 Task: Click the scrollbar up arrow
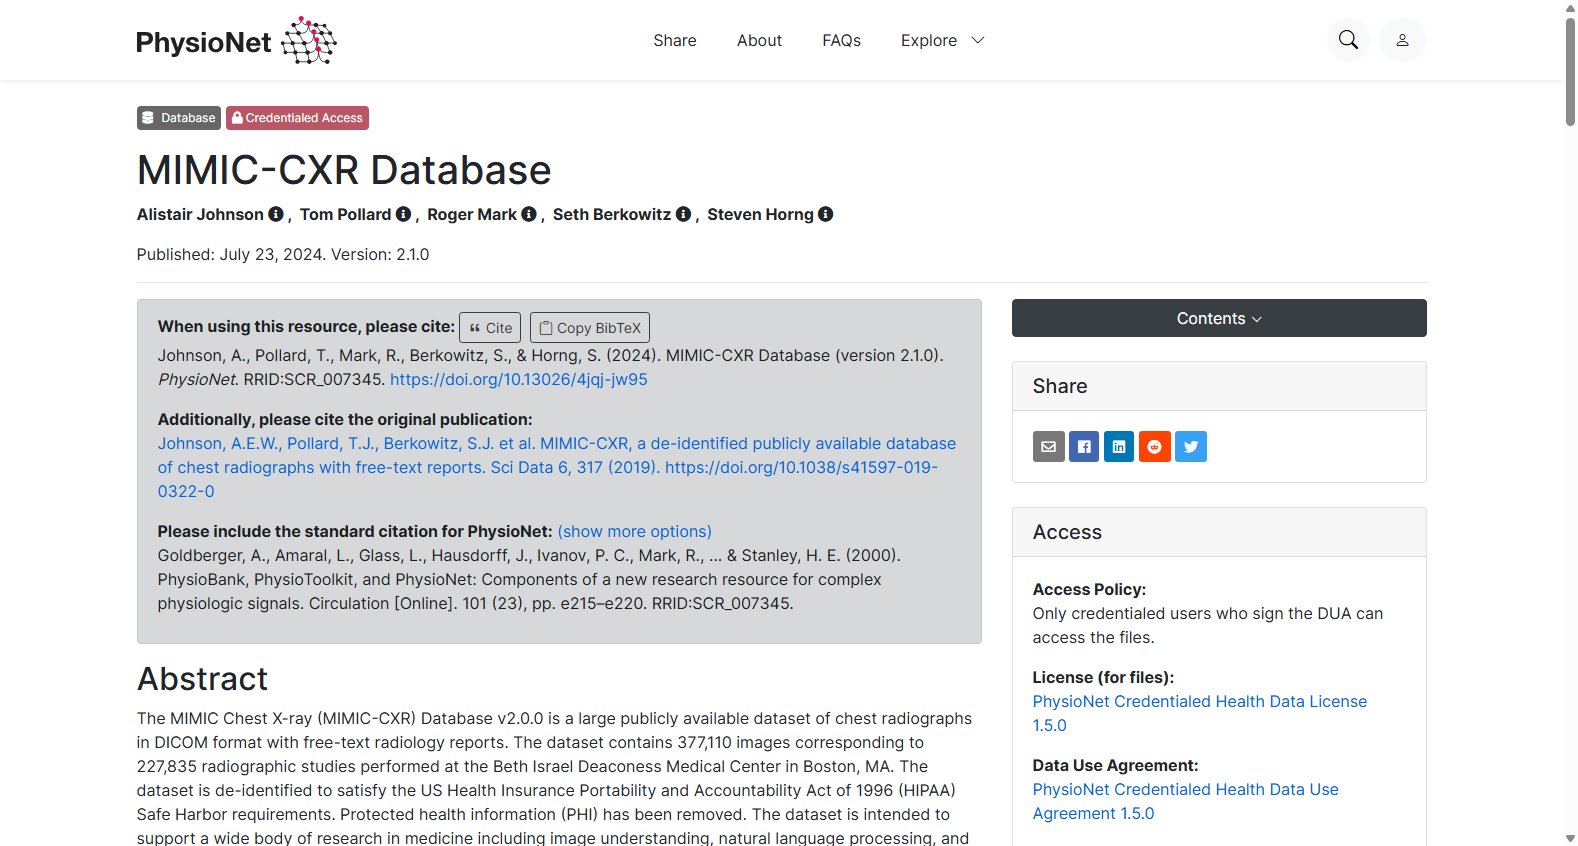(x=1570, y=8)
